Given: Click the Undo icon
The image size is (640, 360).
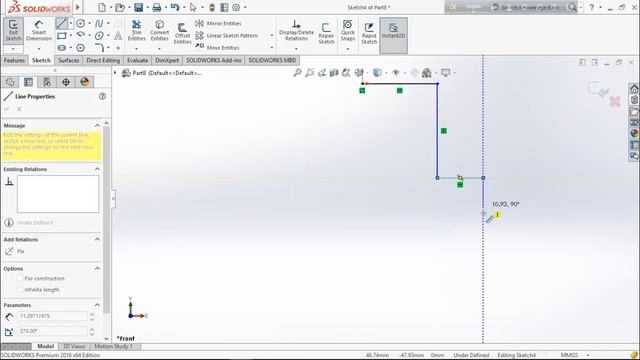Looking at the screenshot, I should [x=175, y=7].
